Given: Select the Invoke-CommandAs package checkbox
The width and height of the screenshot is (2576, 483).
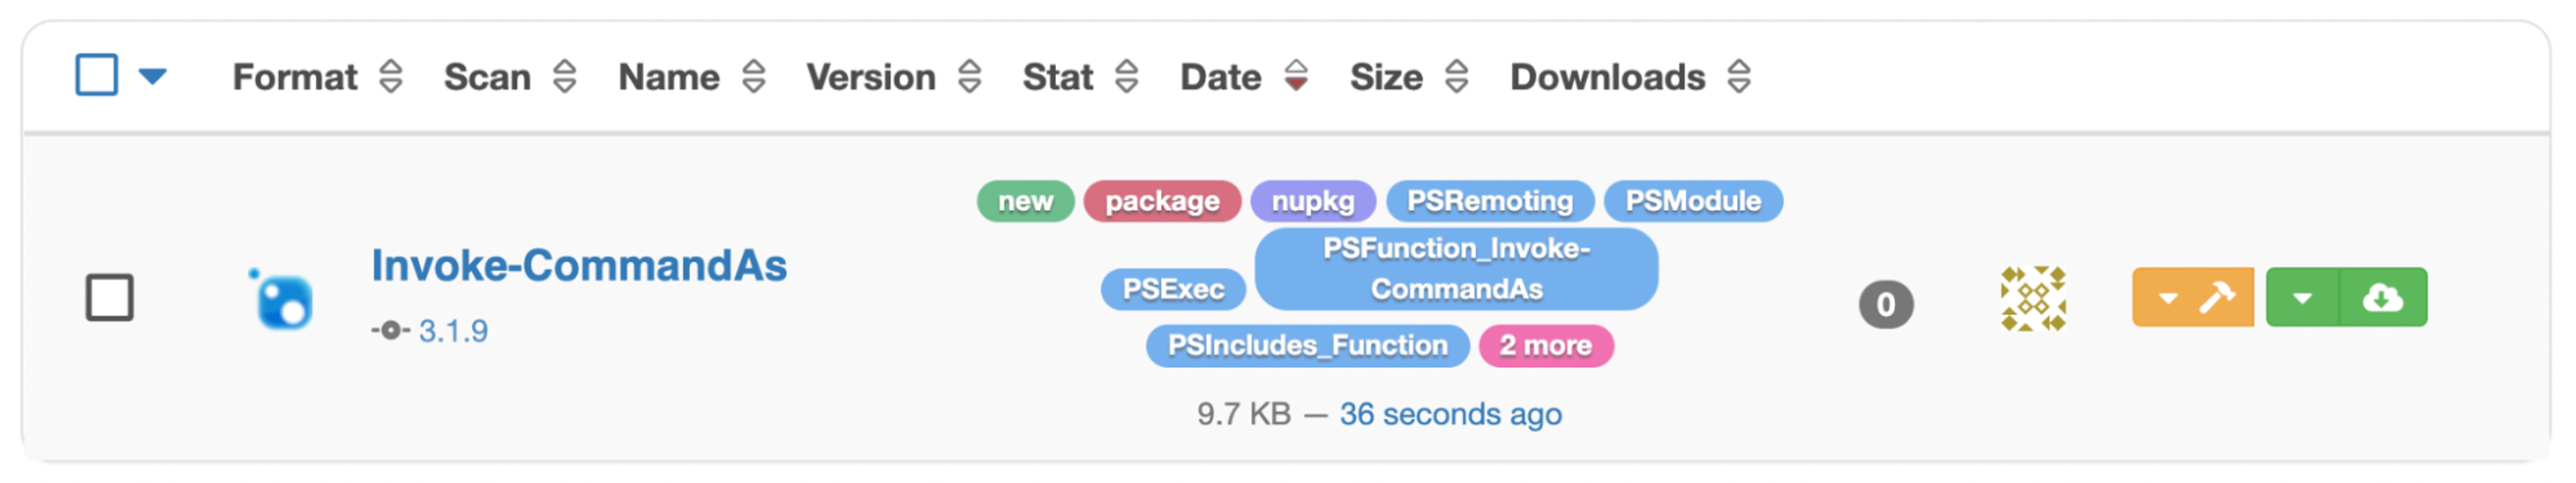Looking at the screenshot, I should point(110,298).
